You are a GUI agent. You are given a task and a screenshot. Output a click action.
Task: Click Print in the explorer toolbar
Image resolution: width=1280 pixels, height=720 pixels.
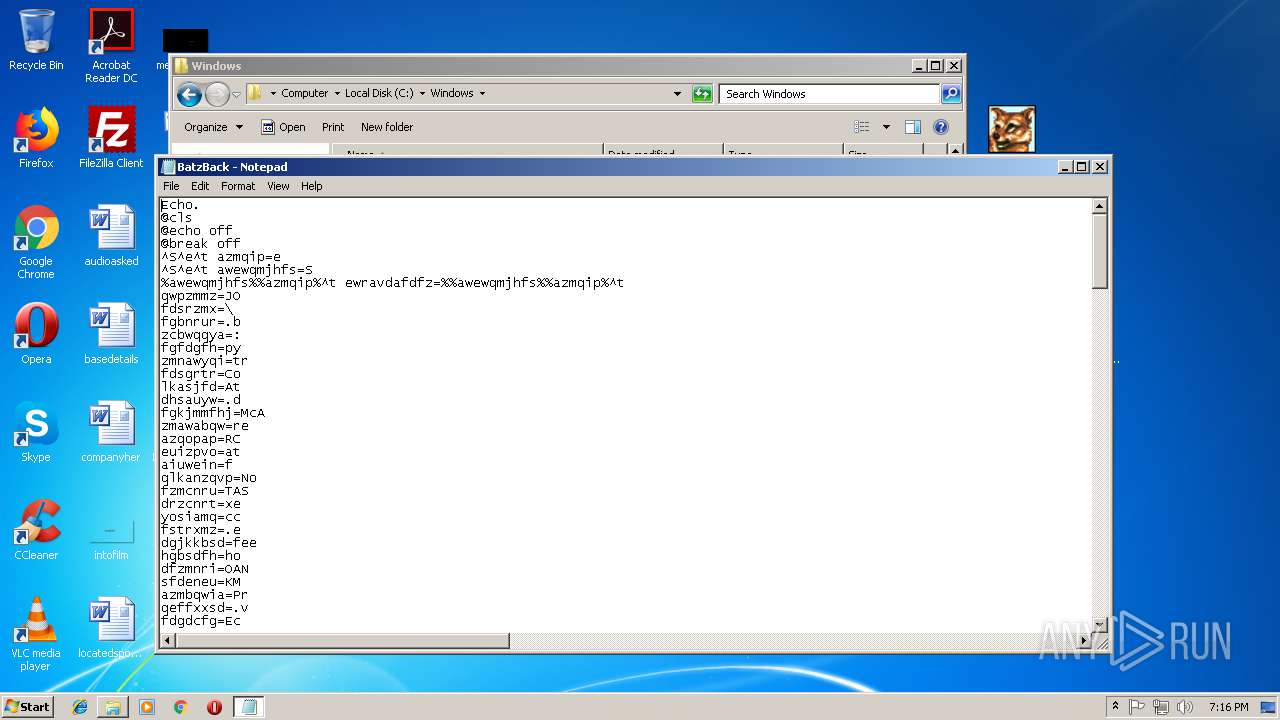coord(333,127)
